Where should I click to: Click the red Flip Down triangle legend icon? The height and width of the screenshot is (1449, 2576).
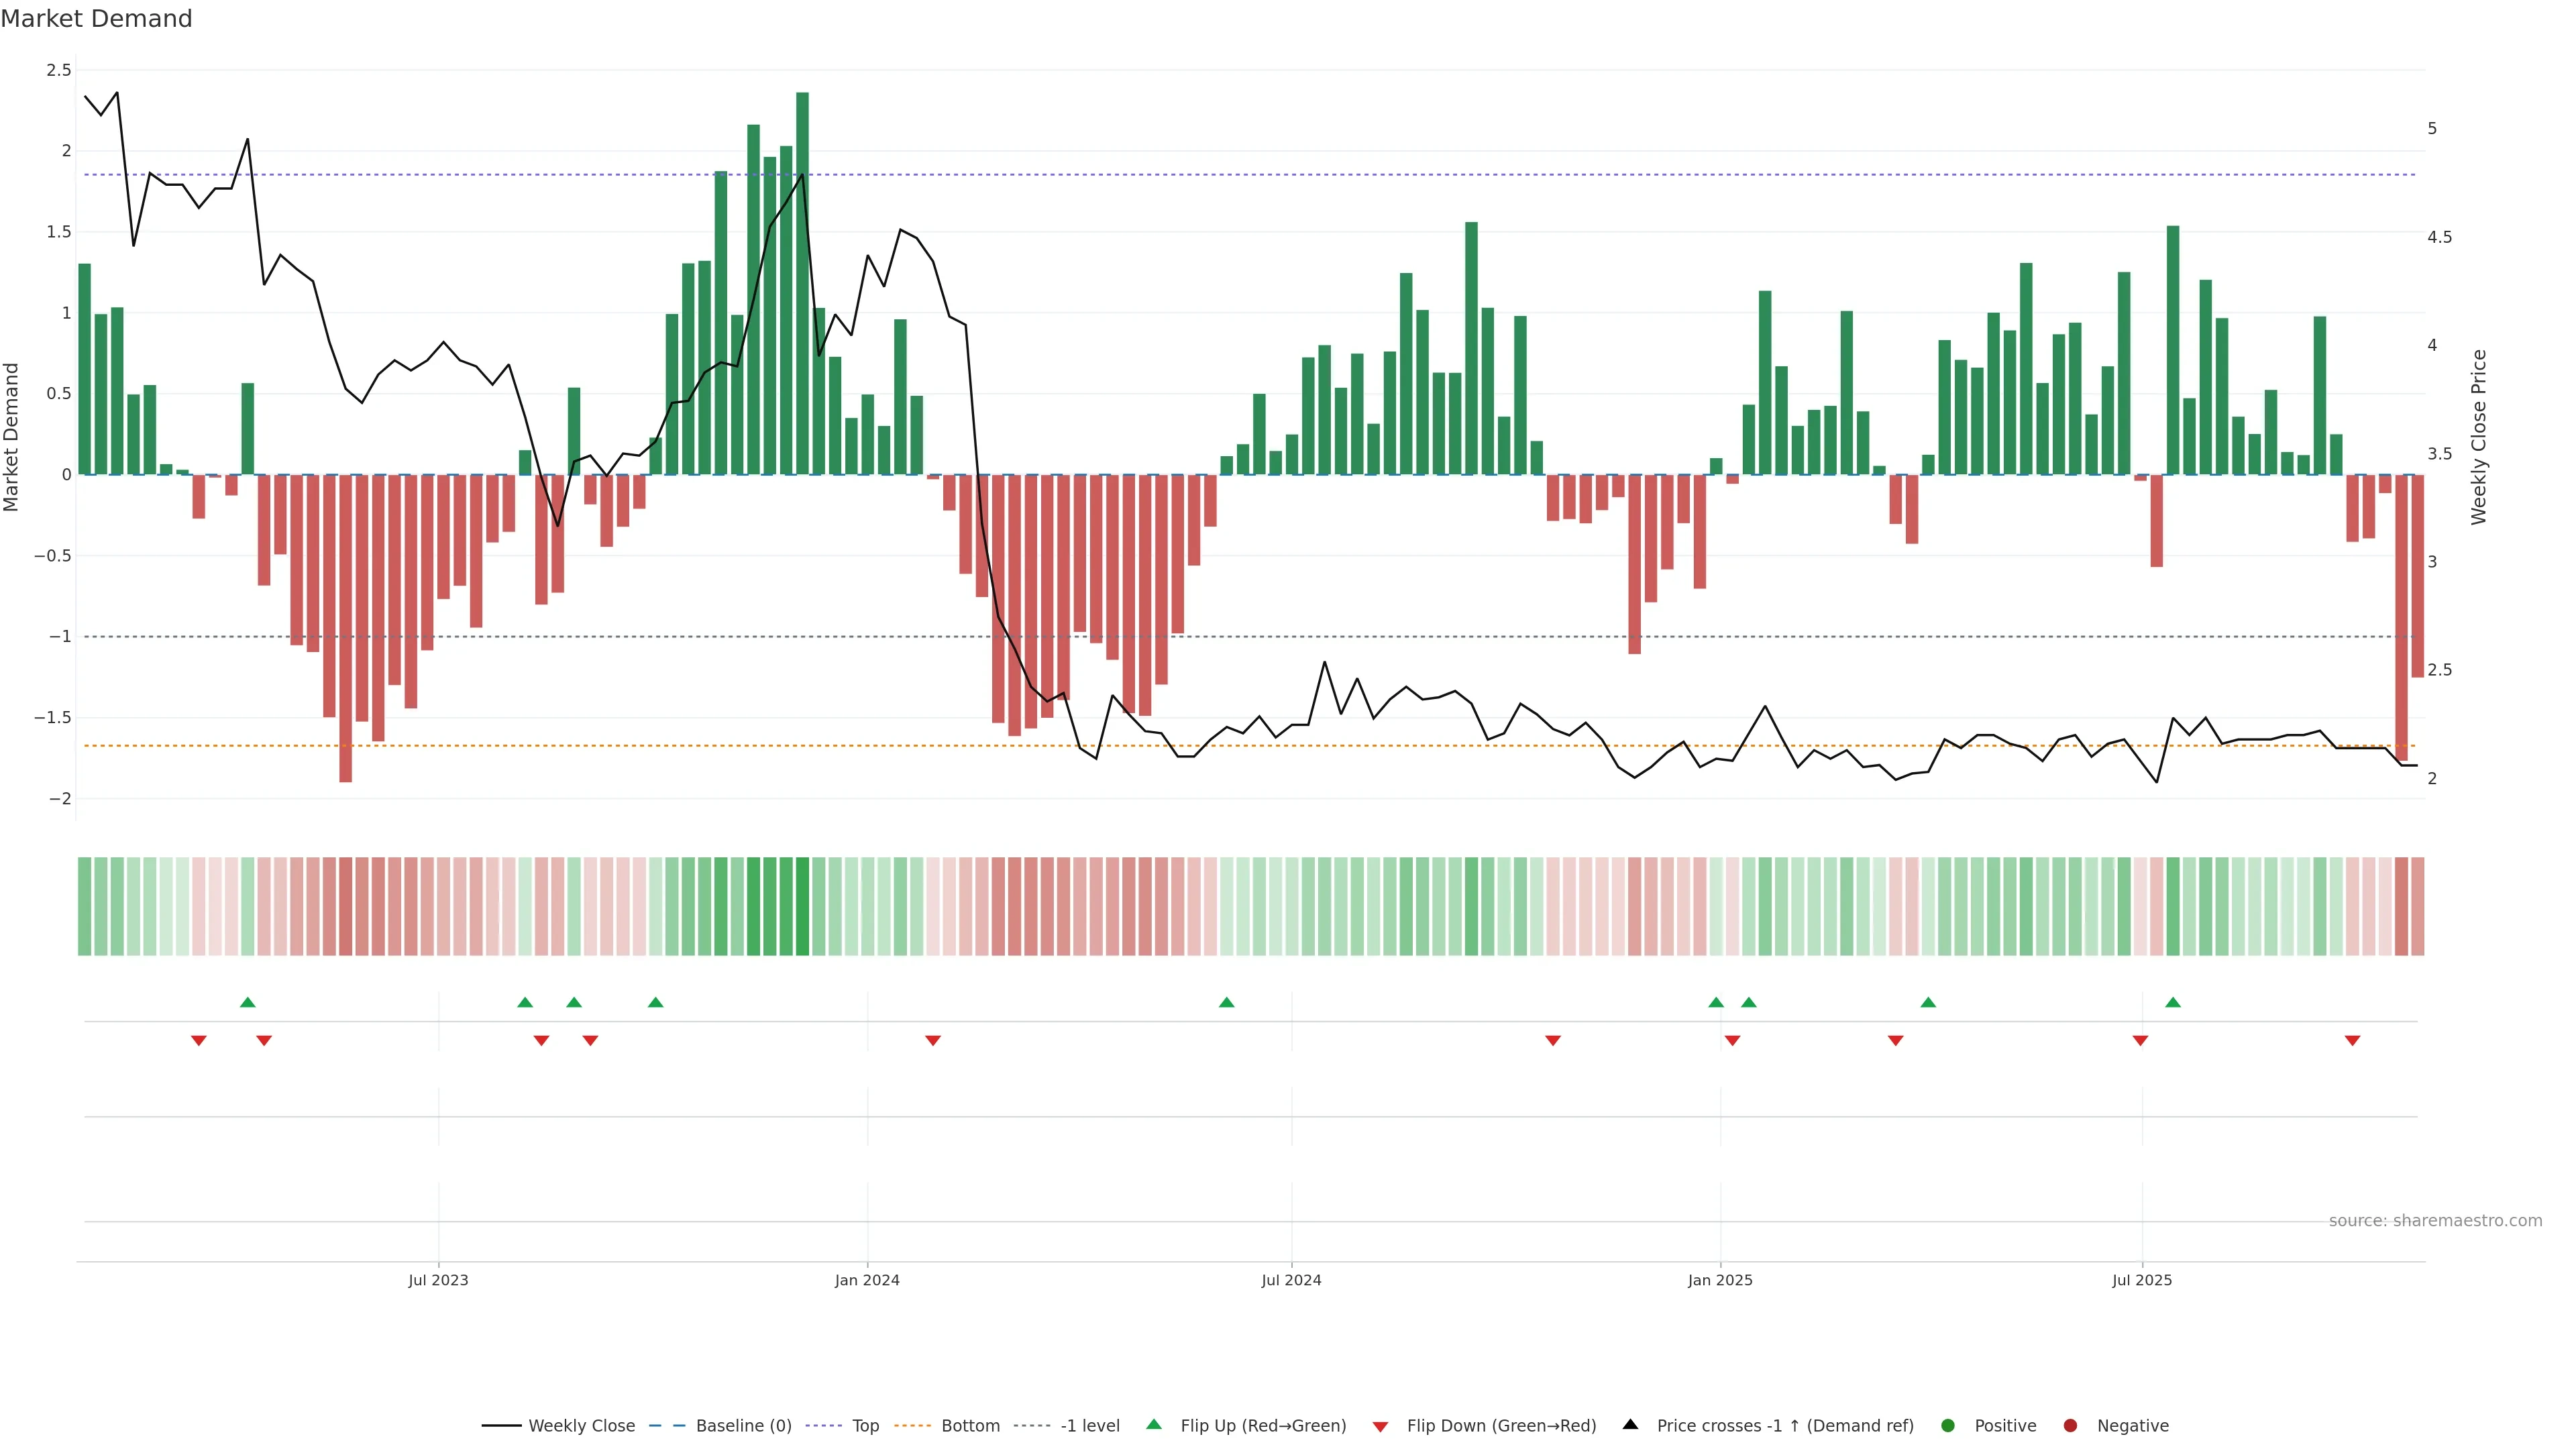coord(1380,1426)
